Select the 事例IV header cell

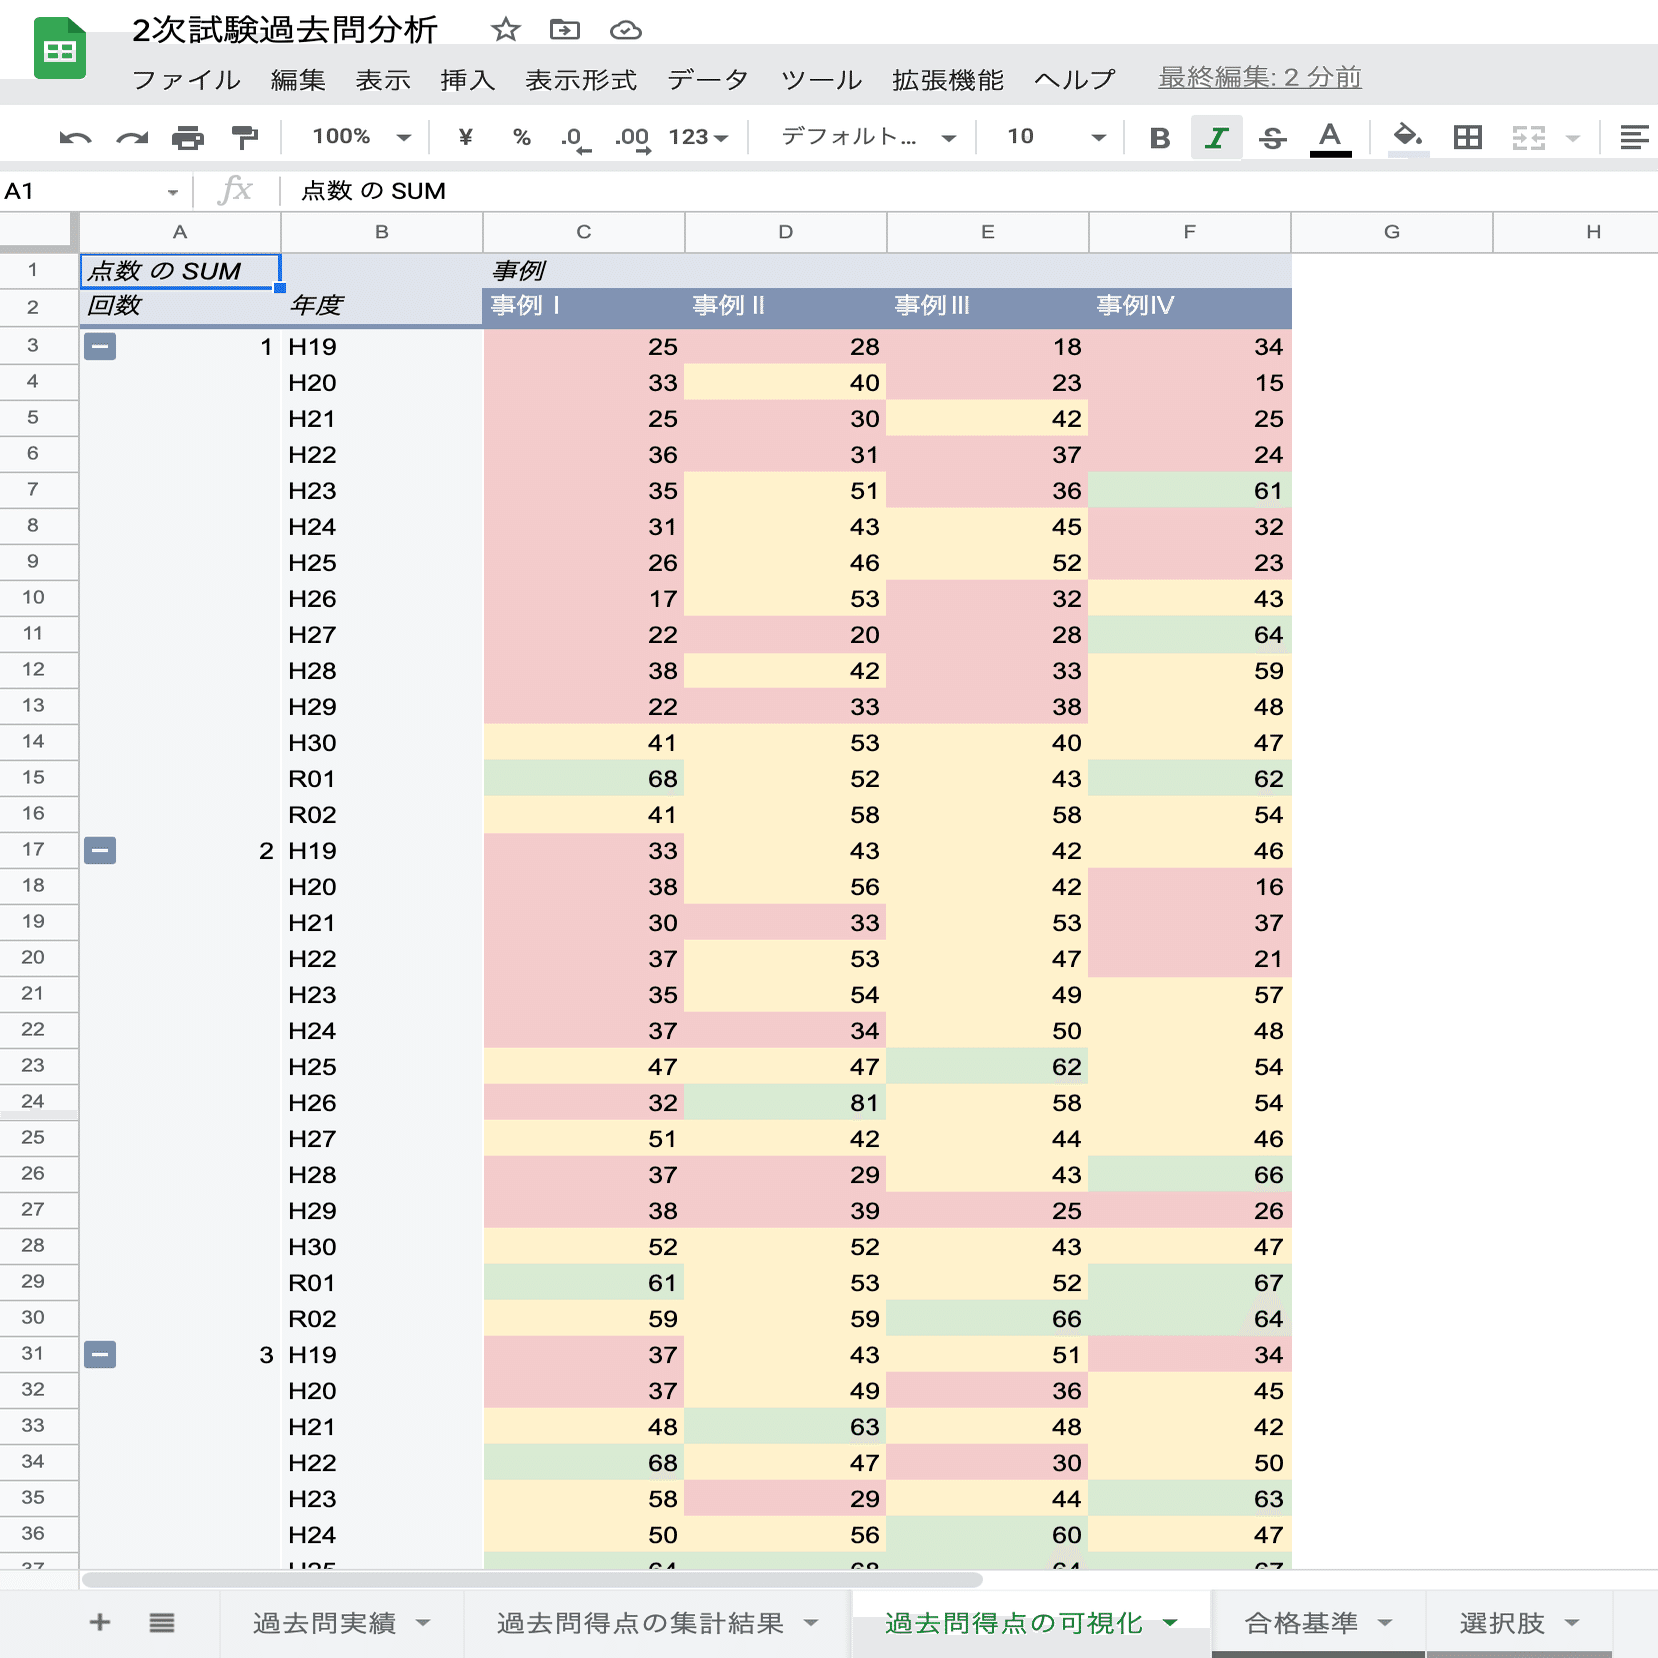coord(1190,306)
